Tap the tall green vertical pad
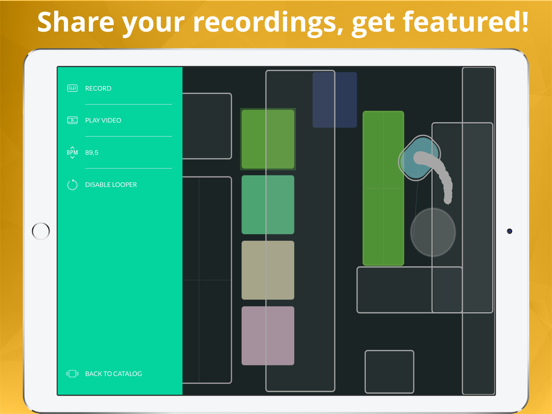The width and height of the screenshot is (552, 414). pyautogui.click(x=383, y=188)
